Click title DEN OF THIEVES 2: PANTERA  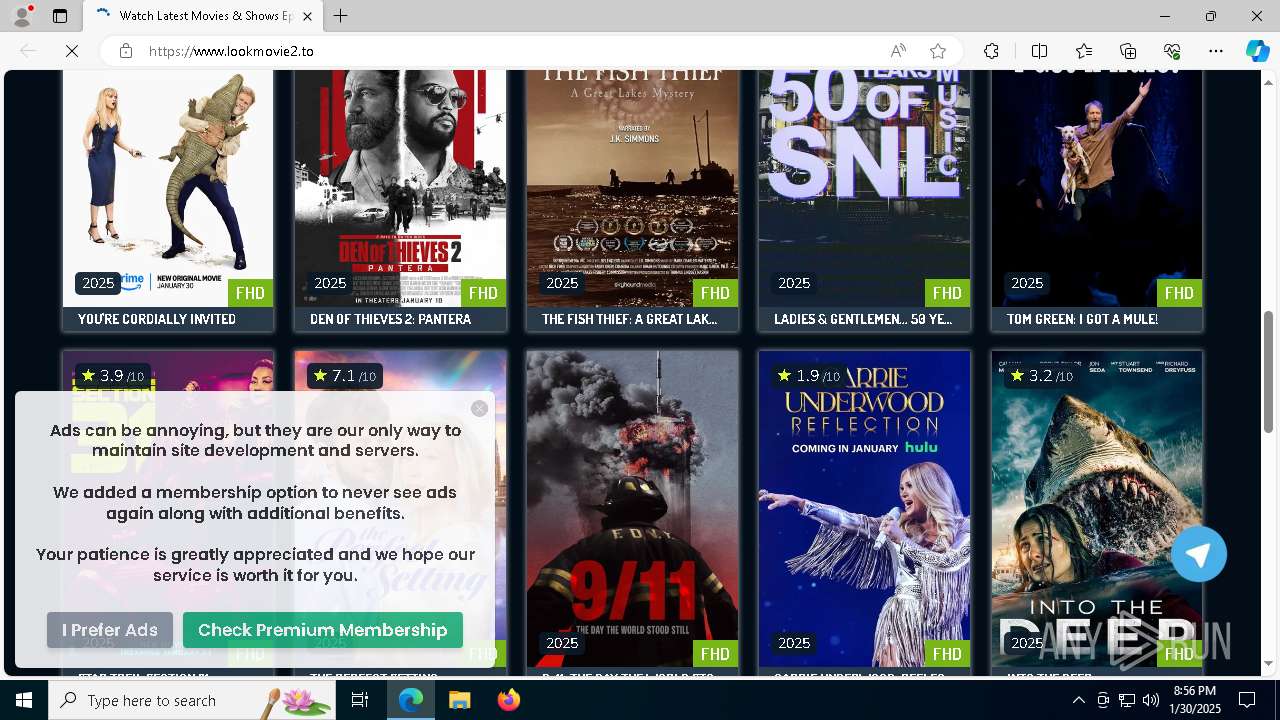click(390, 319)
